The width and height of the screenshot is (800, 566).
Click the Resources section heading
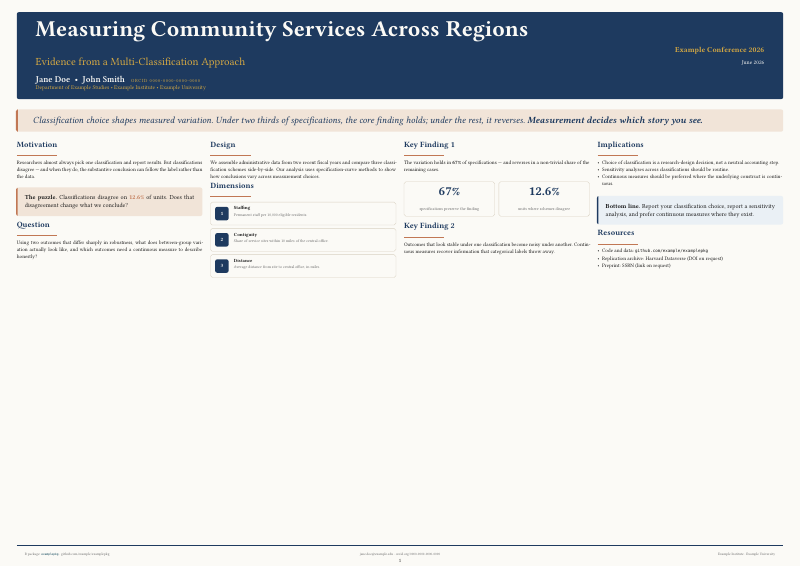(616, 233)
